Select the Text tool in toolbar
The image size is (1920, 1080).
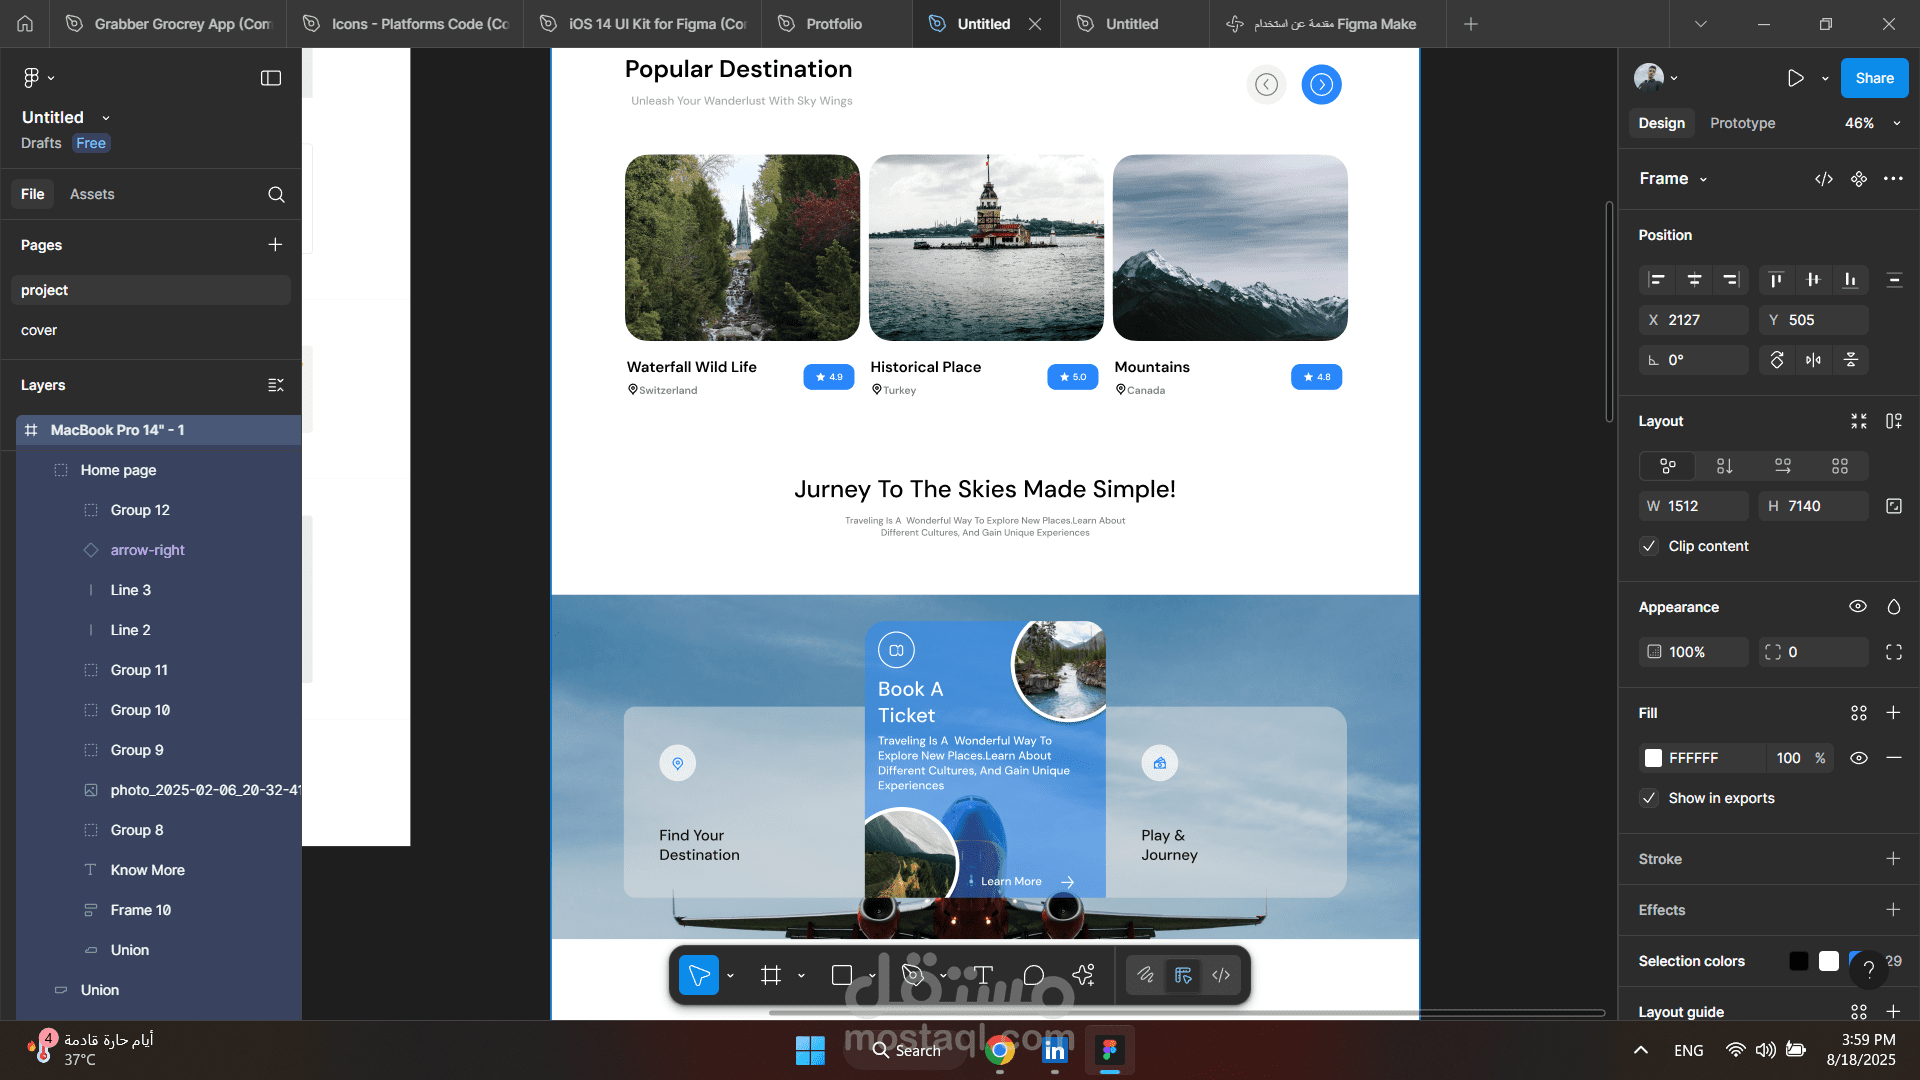[x=983, y=975]
